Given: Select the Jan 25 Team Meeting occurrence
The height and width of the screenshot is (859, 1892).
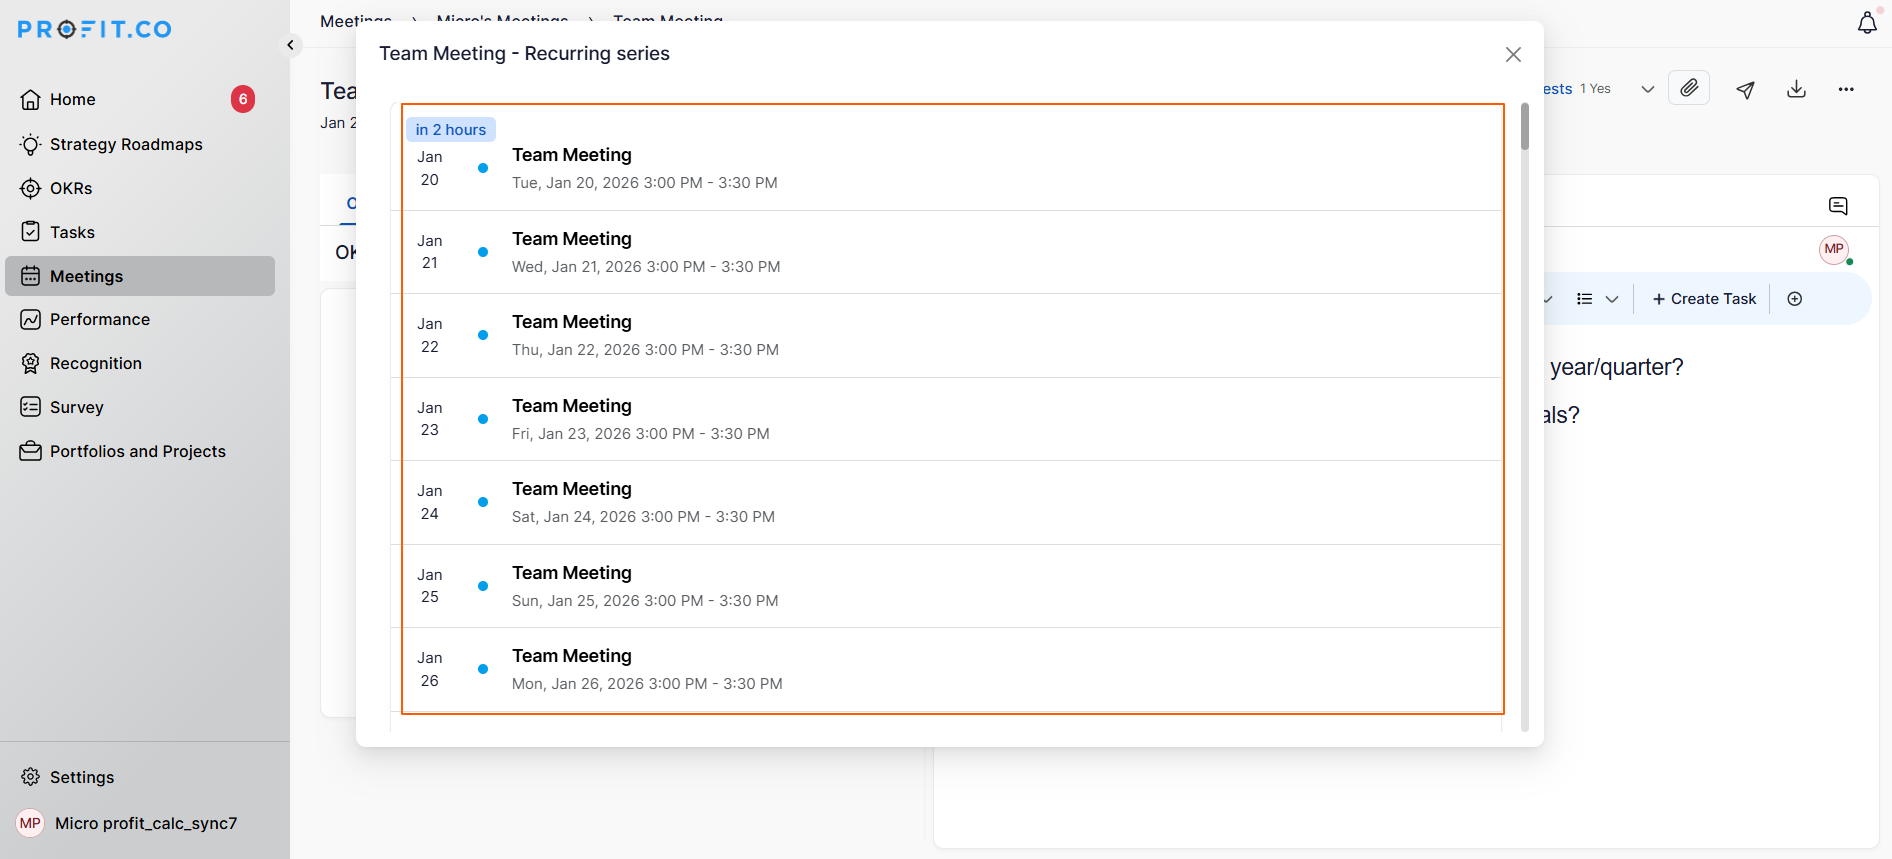Looking at the screenshot, I should [x=645, y=586].
